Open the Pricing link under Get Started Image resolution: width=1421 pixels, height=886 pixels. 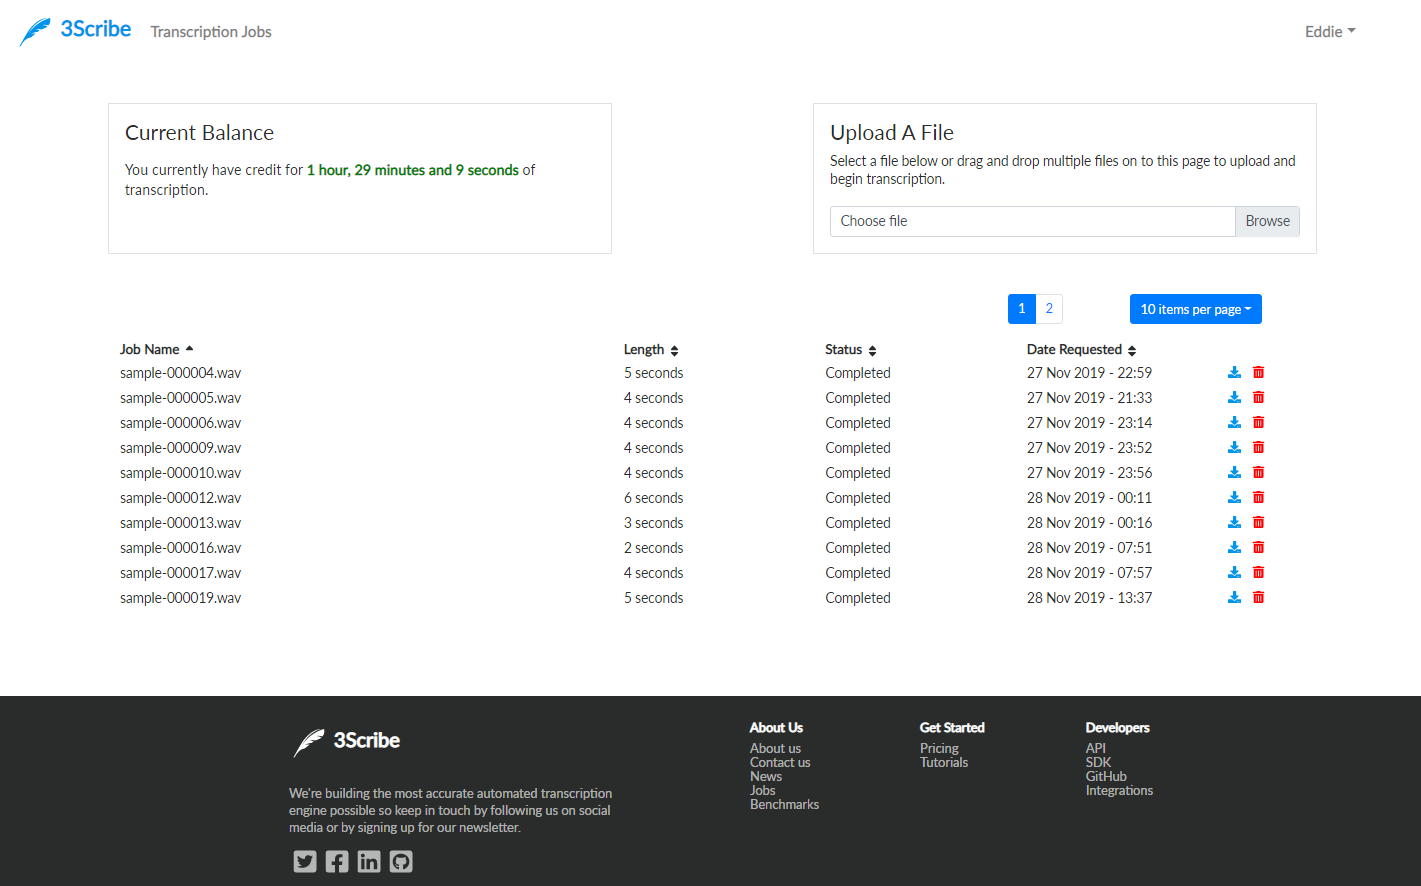pyautogui.click(x=938, y=748)
